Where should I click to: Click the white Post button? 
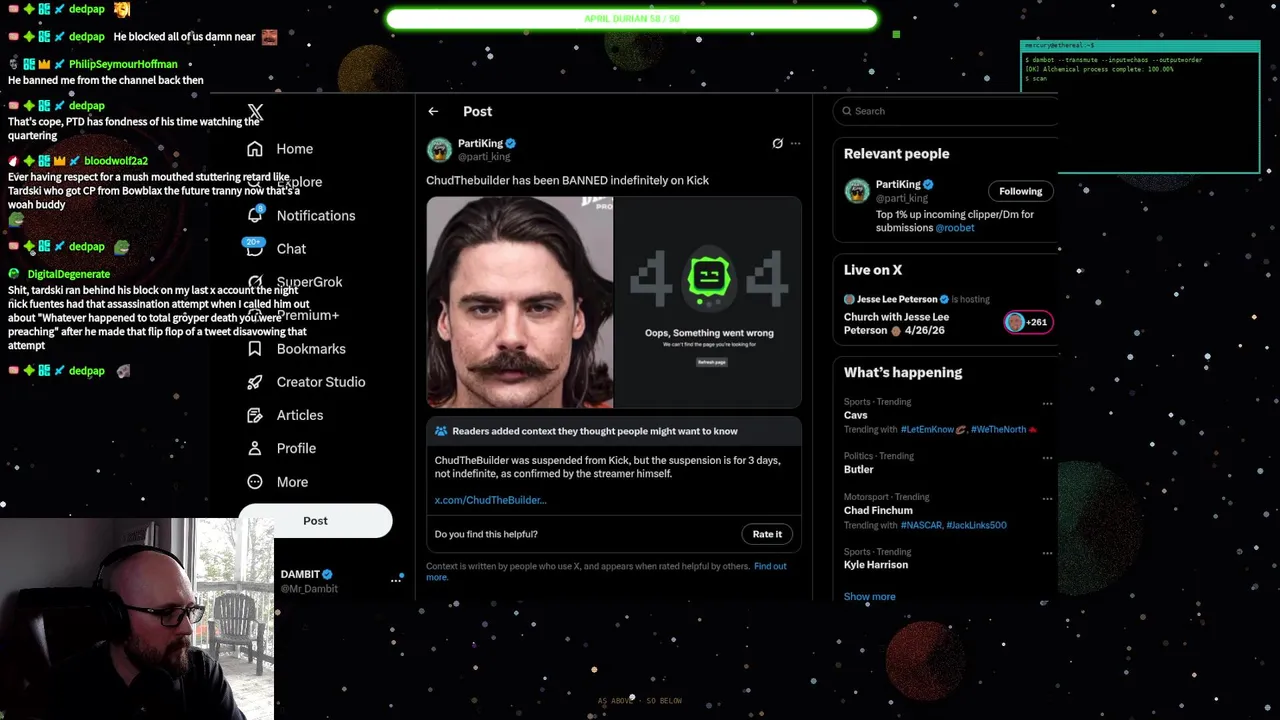pyautogui.click(x=315, y=521)
